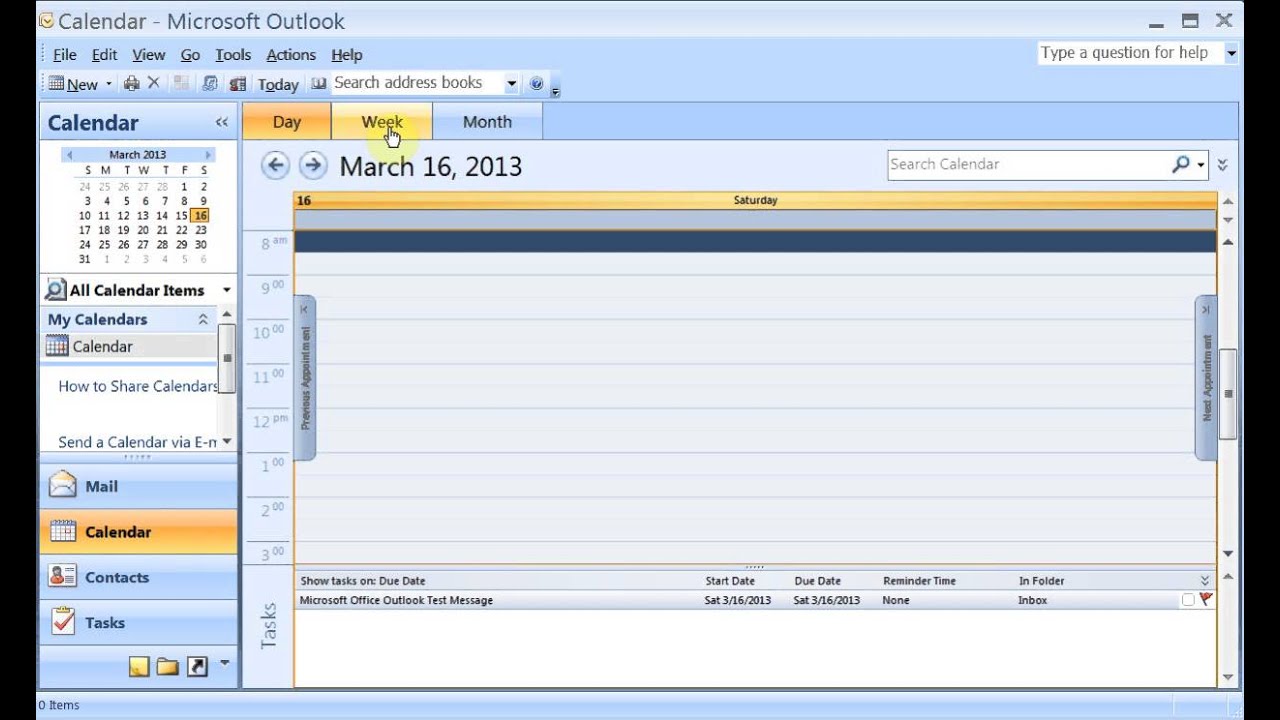
Task: Open the View menu
Action: tap(148, 55)
